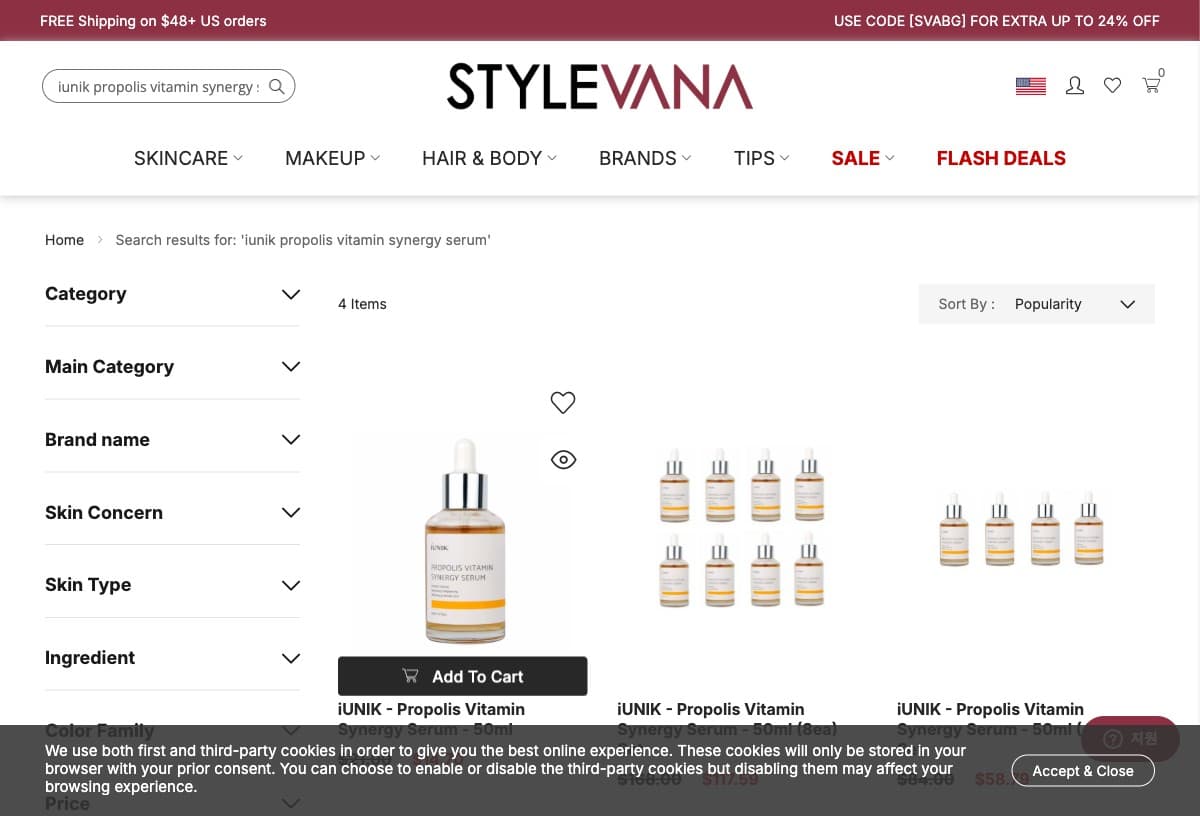Quick view first product eye icon
Viewport: 1200px width, 816px height.
[x=564, y=460]
